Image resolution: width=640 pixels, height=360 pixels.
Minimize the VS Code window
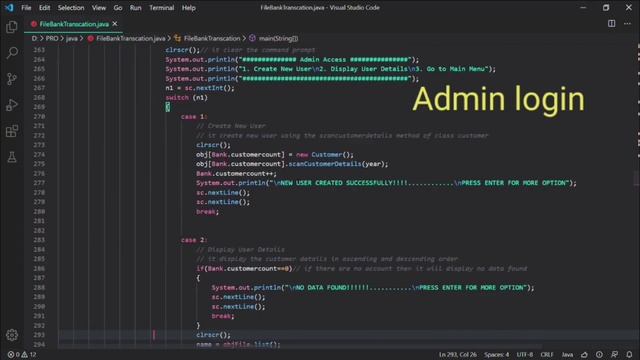(x=583, y=7)
